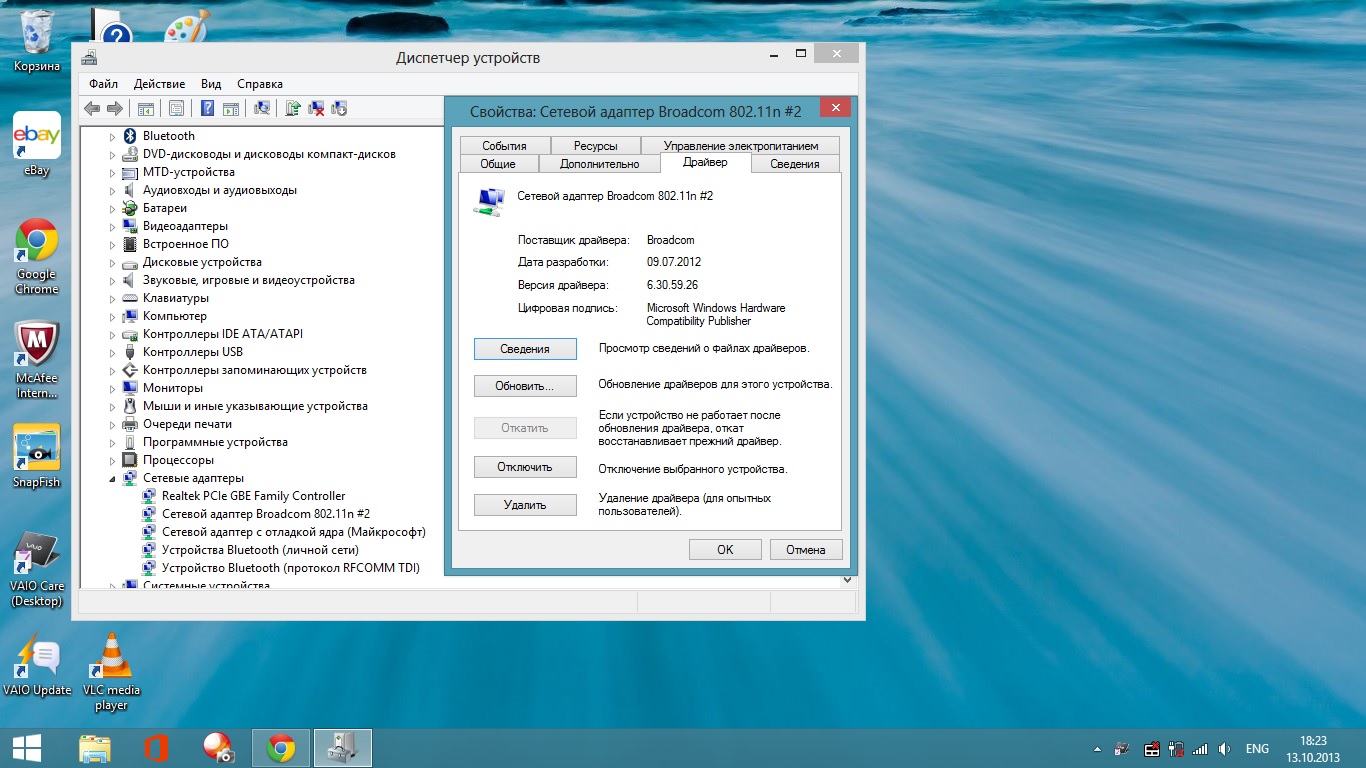The image size is (1366, 768).
Task: Expand the Мониторы node
Action: (113, 388)
